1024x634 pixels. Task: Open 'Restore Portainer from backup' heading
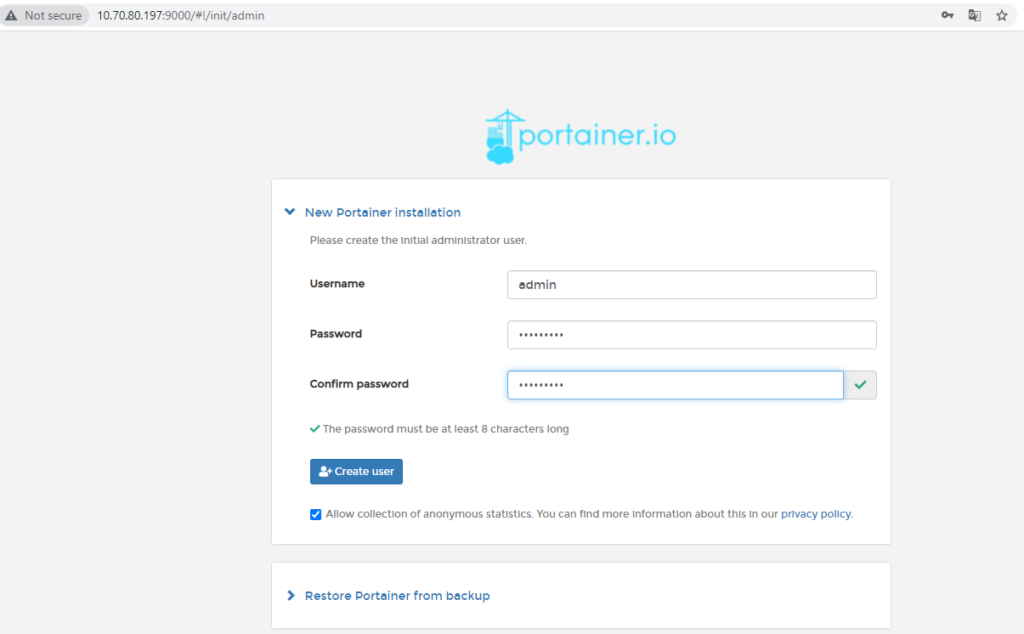point(397,596)
